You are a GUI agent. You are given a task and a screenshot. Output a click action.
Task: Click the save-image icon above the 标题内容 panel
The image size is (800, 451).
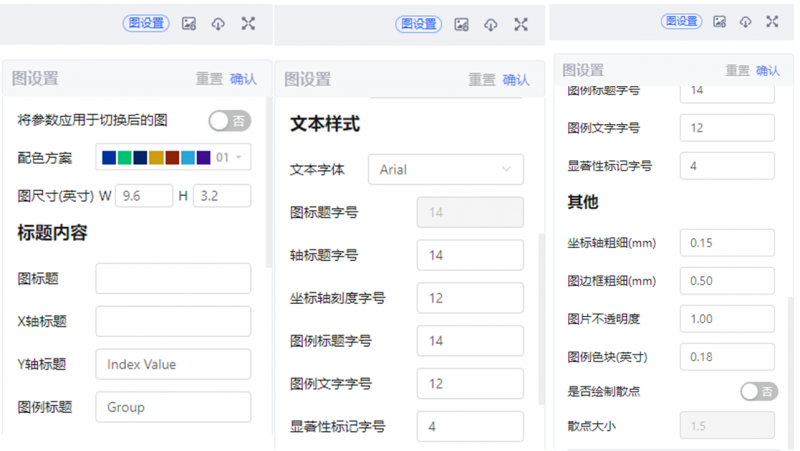coord(189,24)
